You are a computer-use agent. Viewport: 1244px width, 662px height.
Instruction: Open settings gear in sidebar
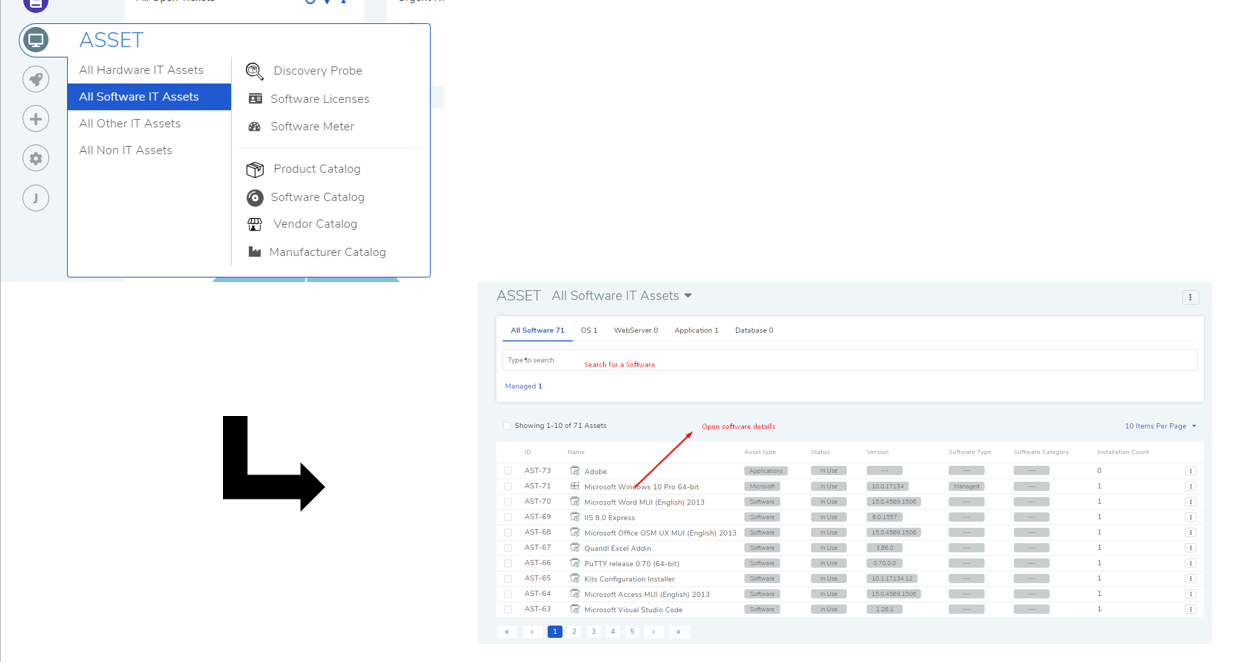(36, 158)
